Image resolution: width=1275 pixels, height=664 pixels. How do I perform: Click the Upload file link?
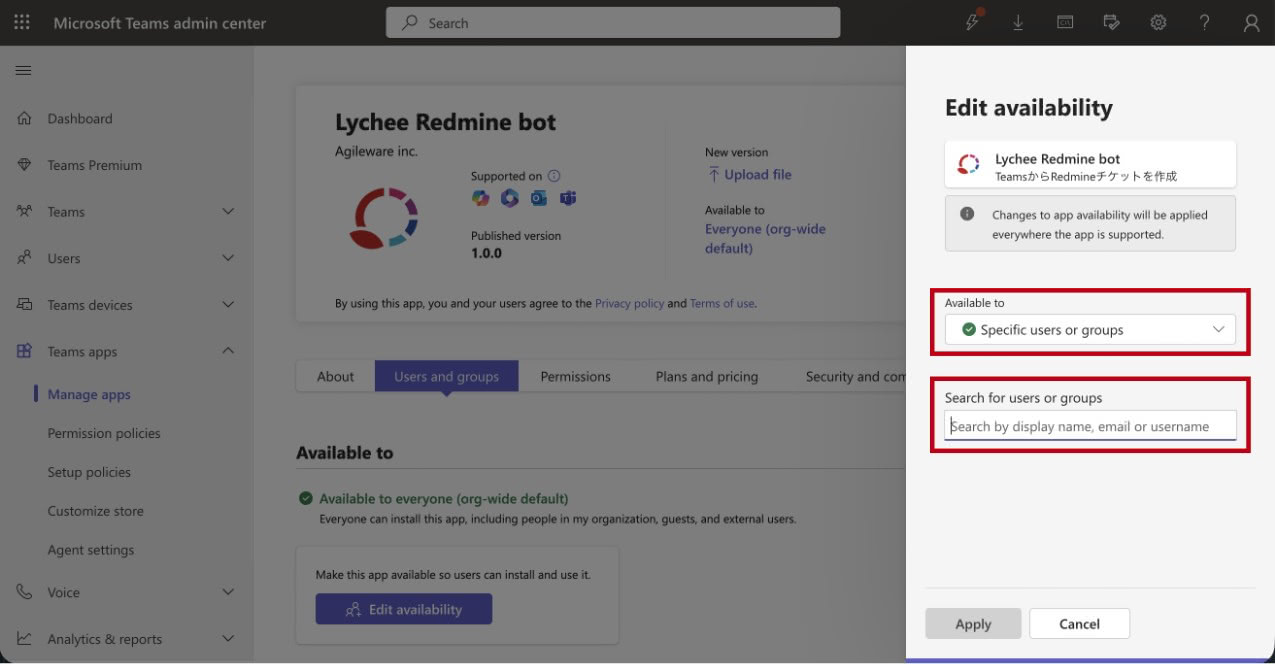(x=749, y=174)
